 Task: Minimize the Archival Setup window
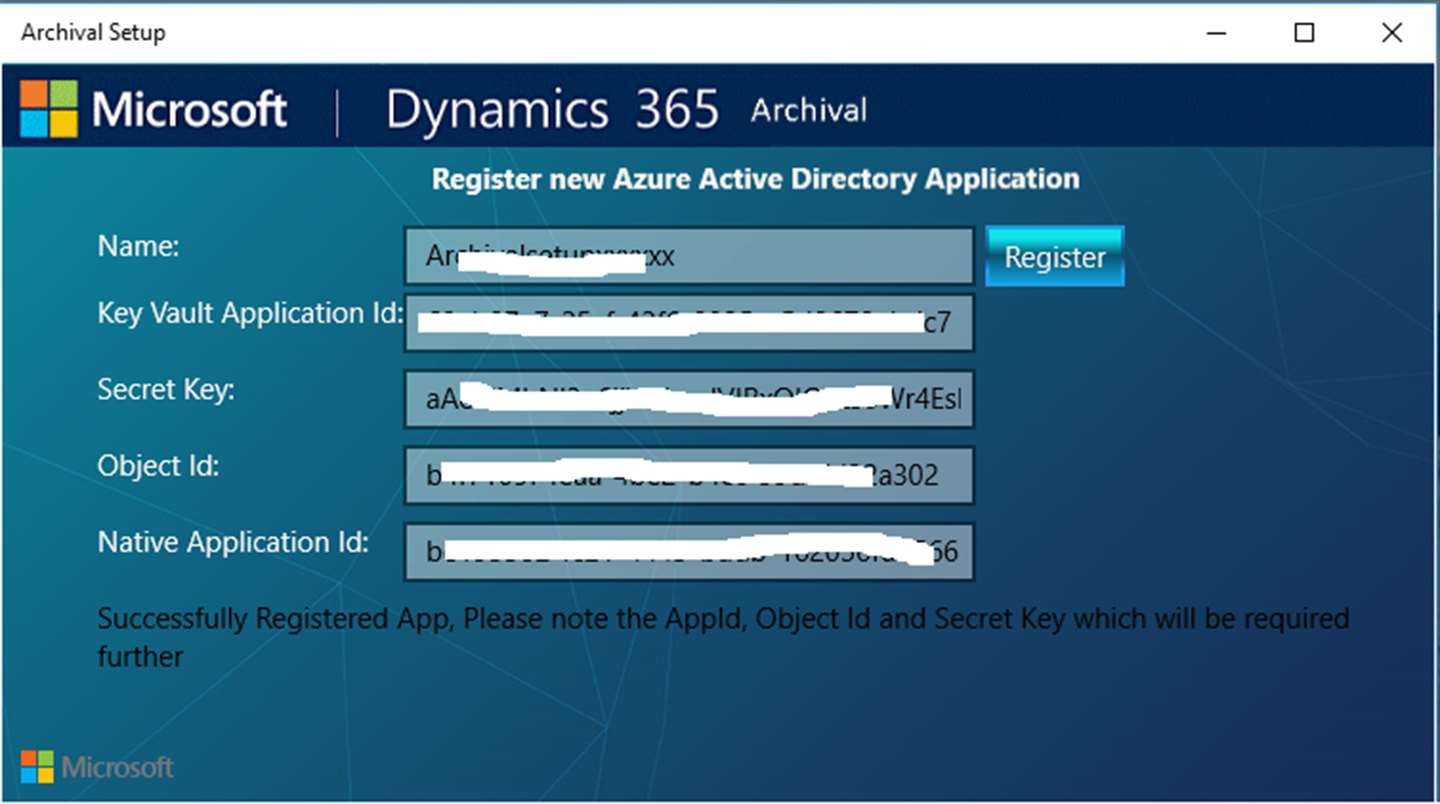coord(1217,33)
